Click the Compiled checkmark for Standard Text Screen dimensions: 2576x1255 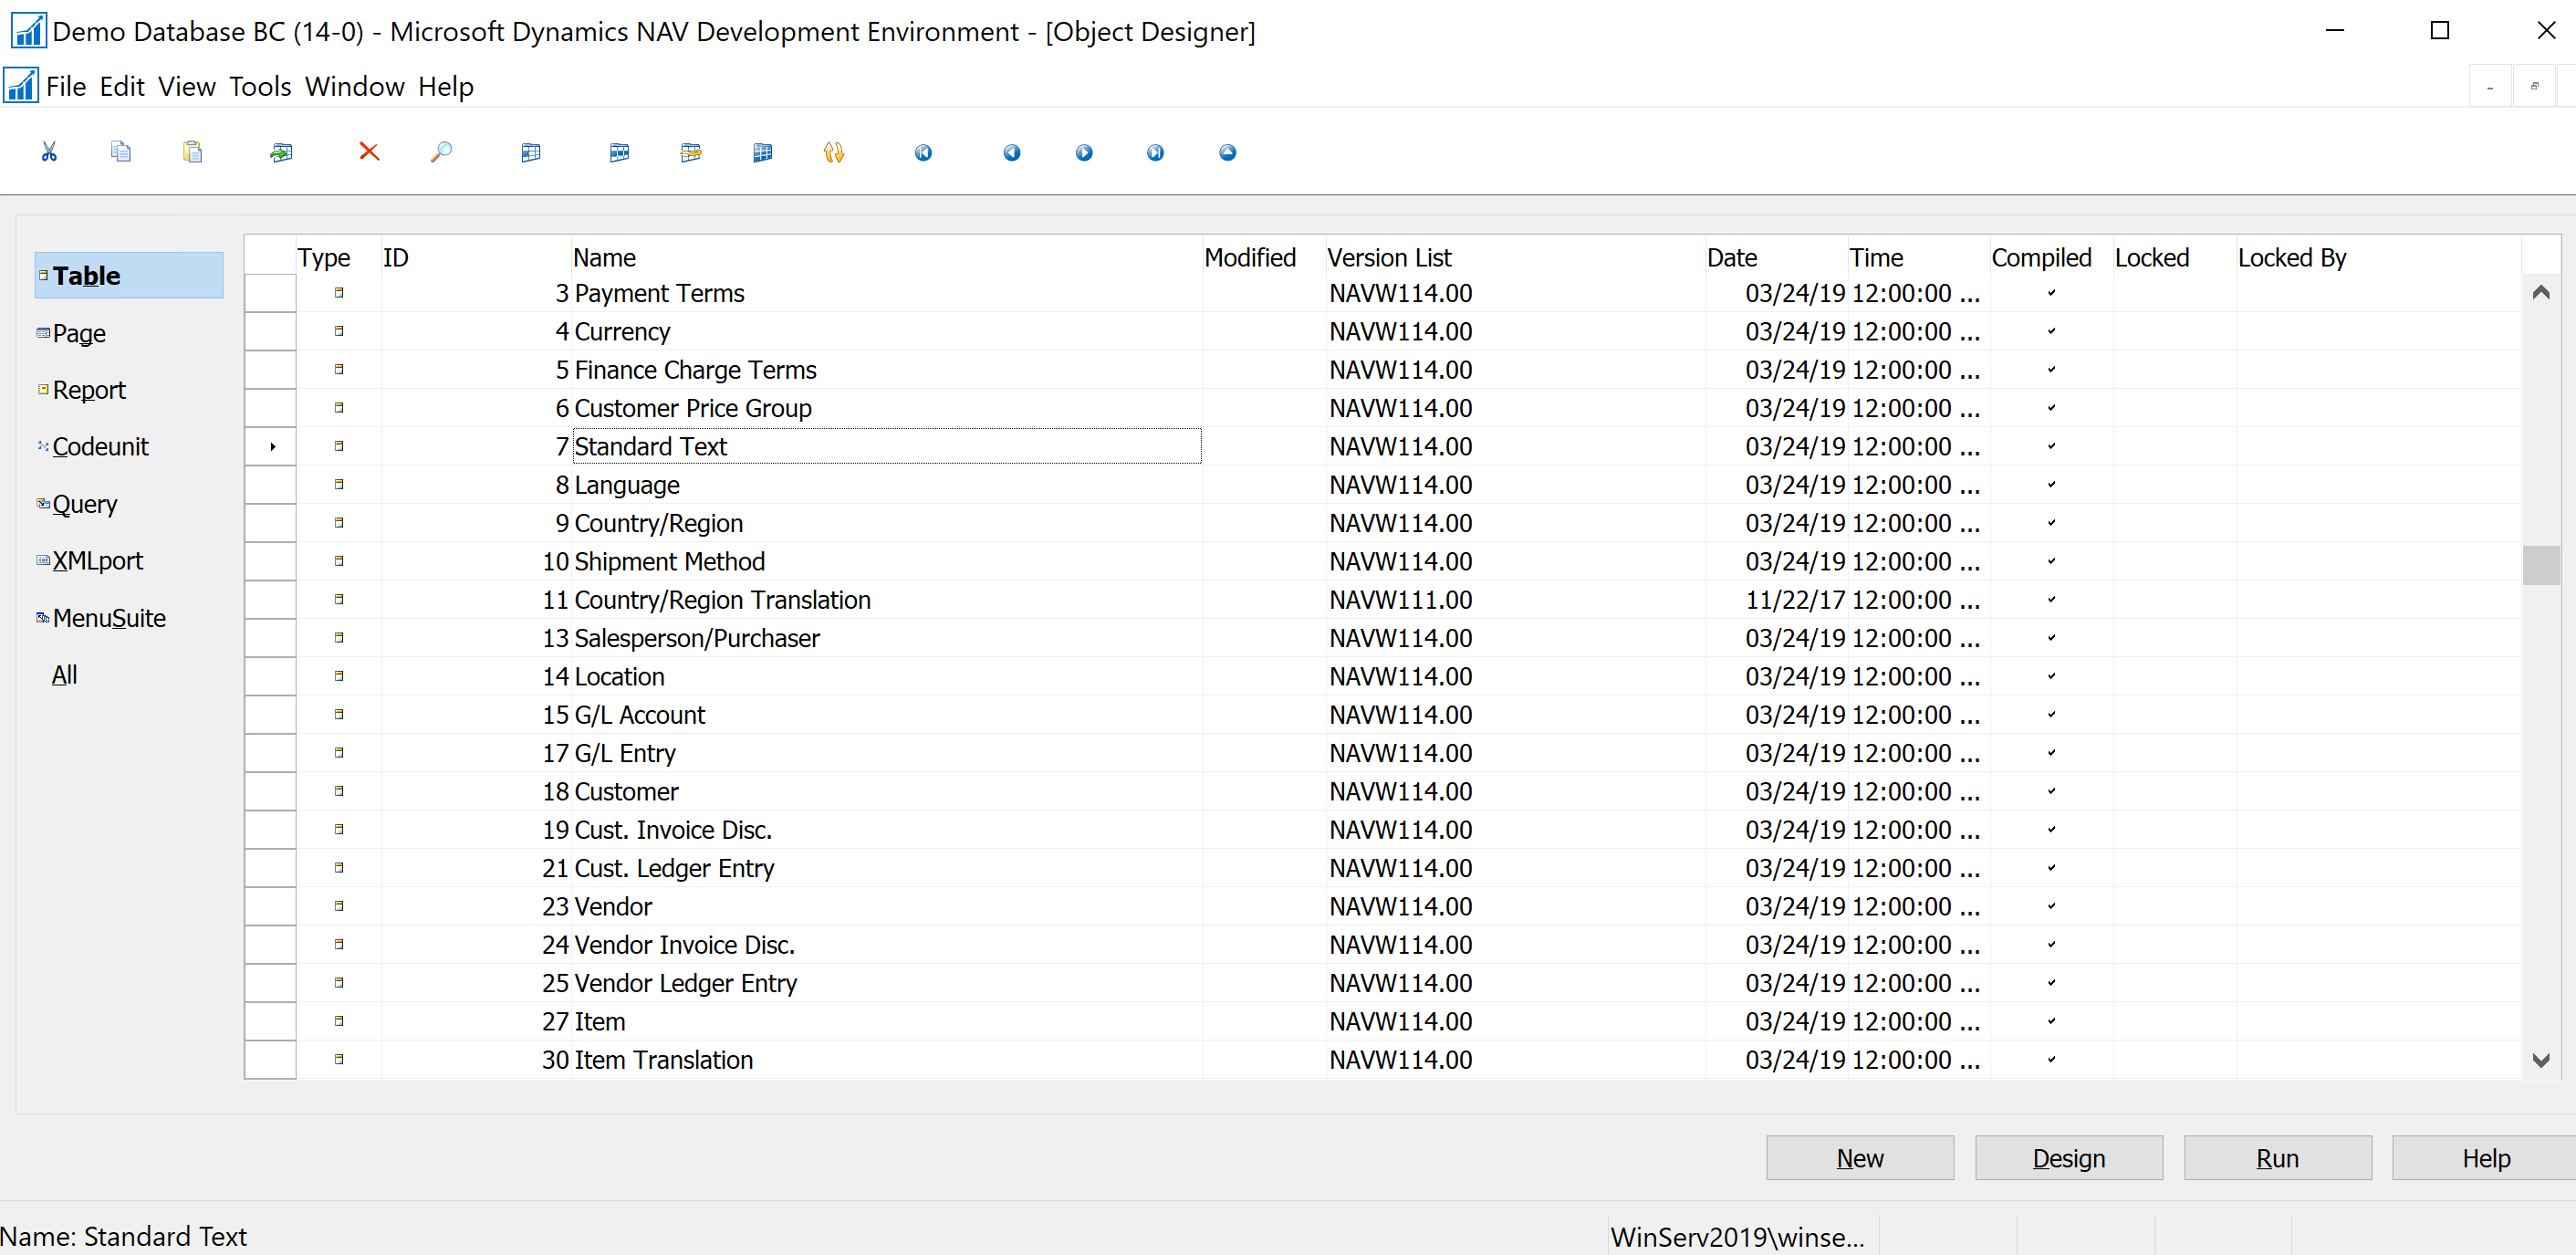pos(2051,446)
